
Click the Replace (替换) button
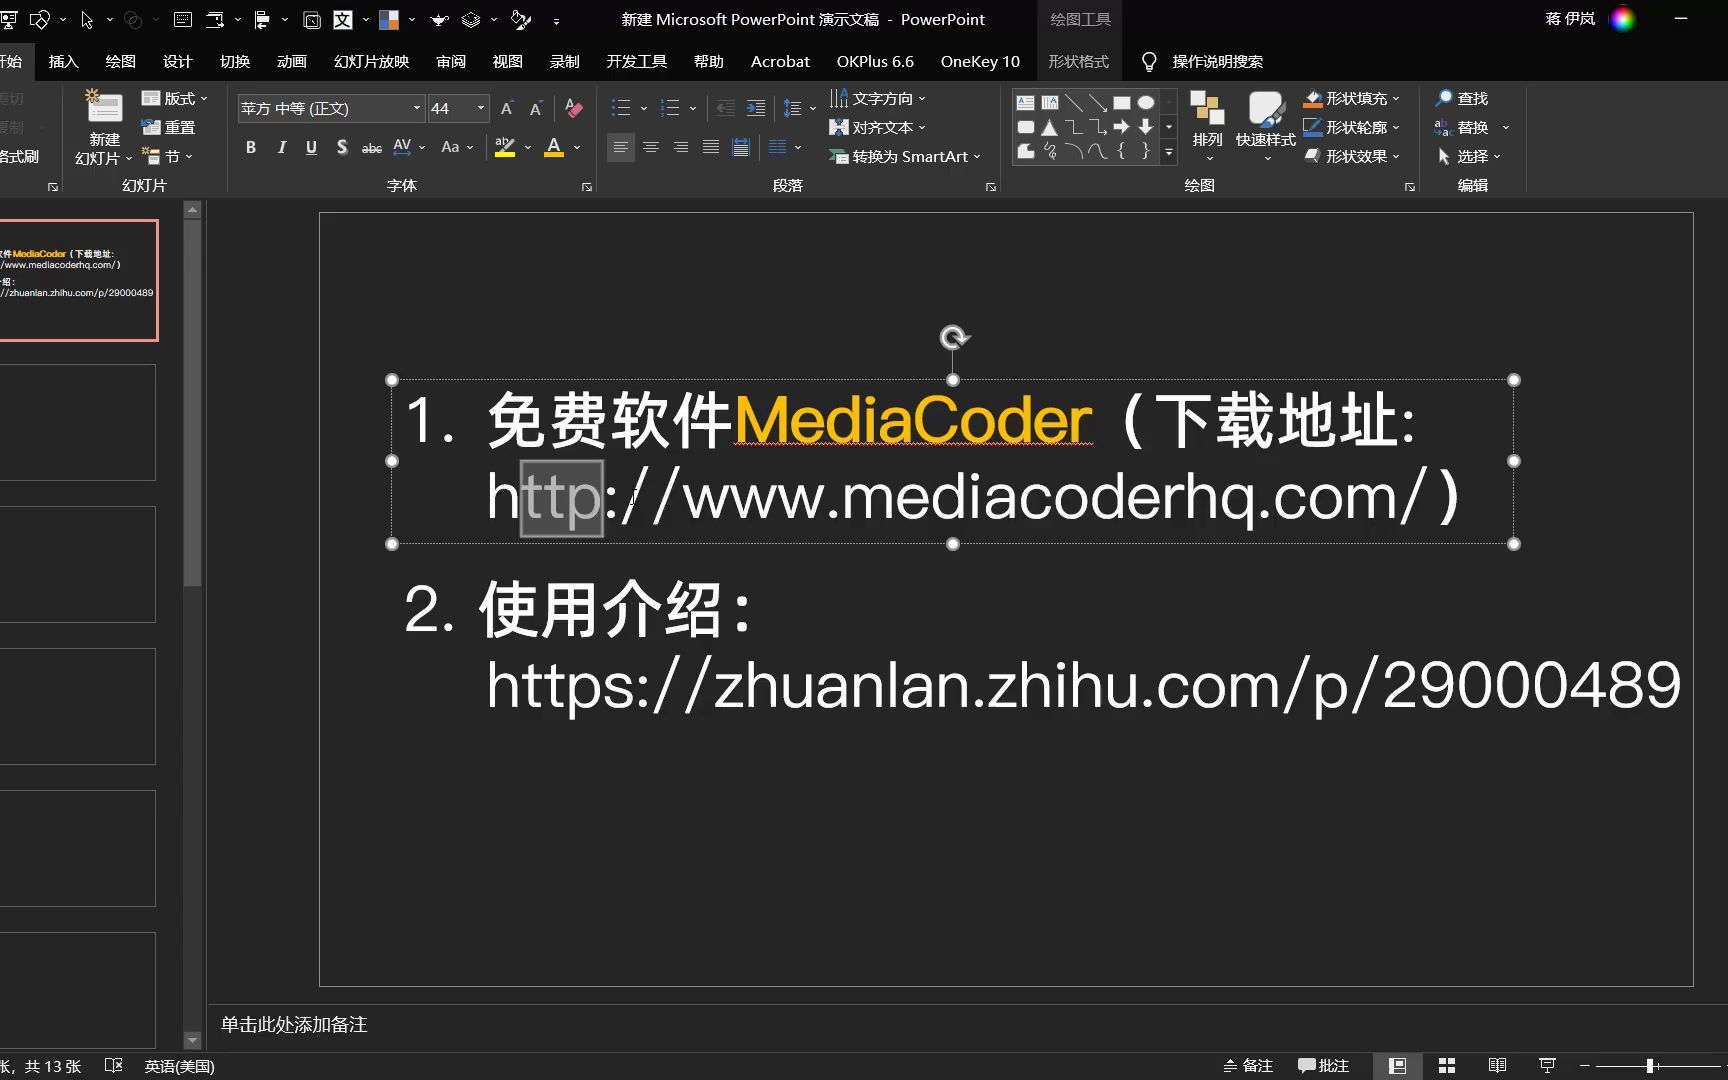(1461, 127)
